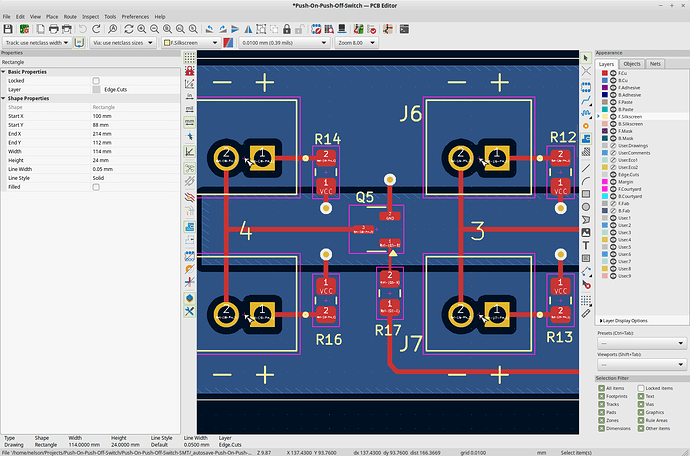Toggle the Locked checkbox in Basic Properties

point(96,81)
